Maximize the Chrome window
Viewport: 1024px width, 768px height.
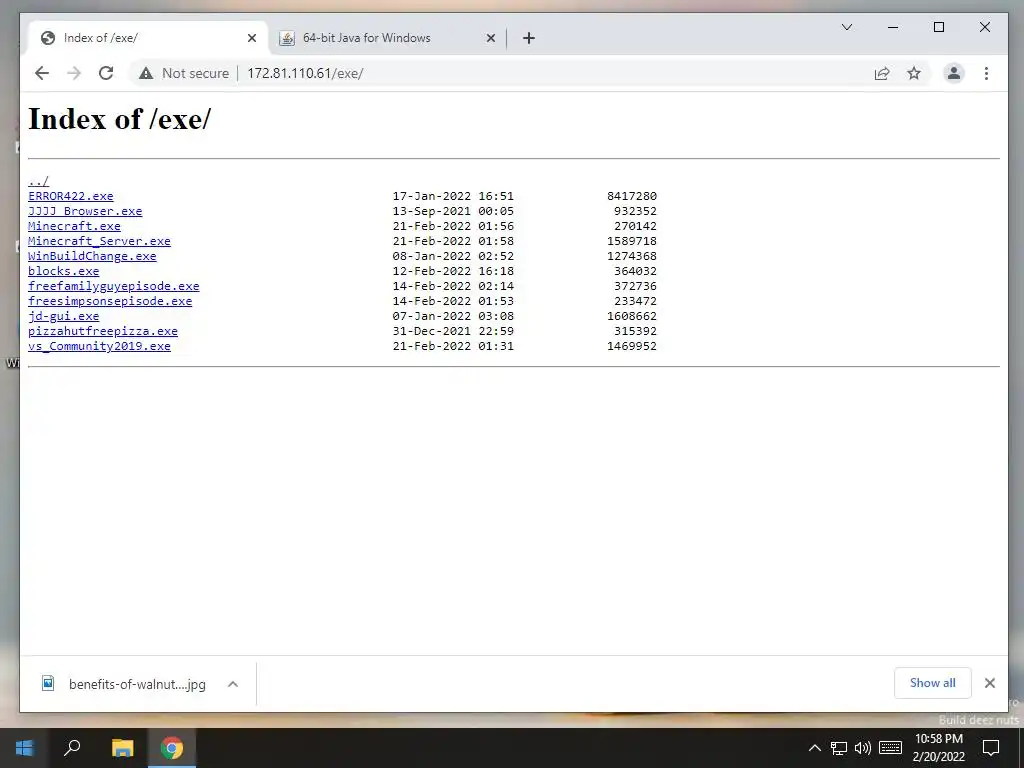938,27
